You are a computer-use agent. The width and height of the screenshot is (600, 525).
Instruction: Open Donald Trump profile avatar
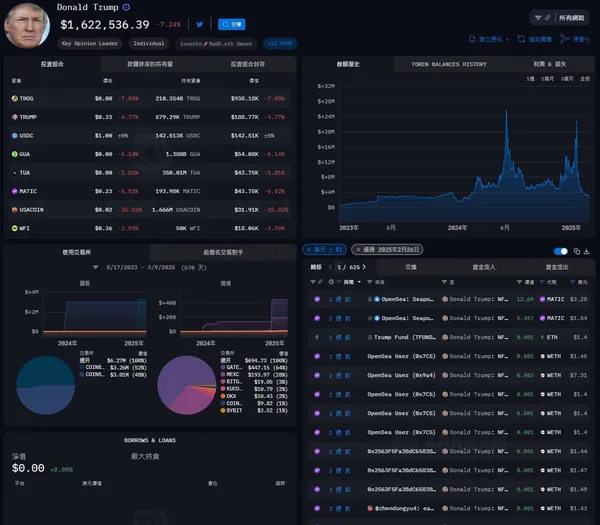click(x=27, y=24)
